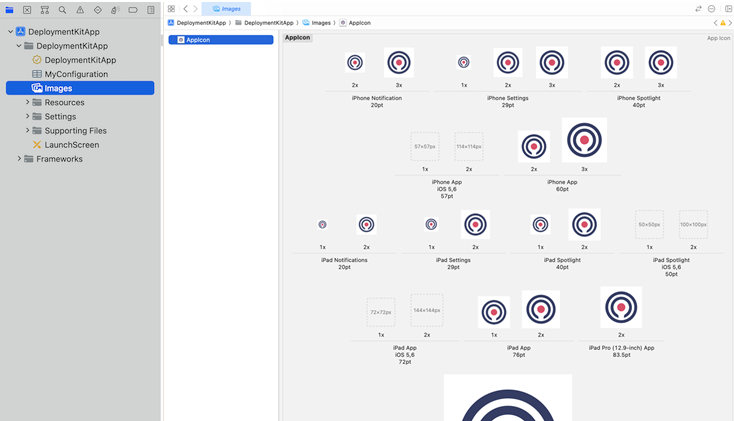Viewport: 734px width, 421px height.
Task: Select iPhone Spotlight 3x icon slot
Action: click(x=661, y=62)
